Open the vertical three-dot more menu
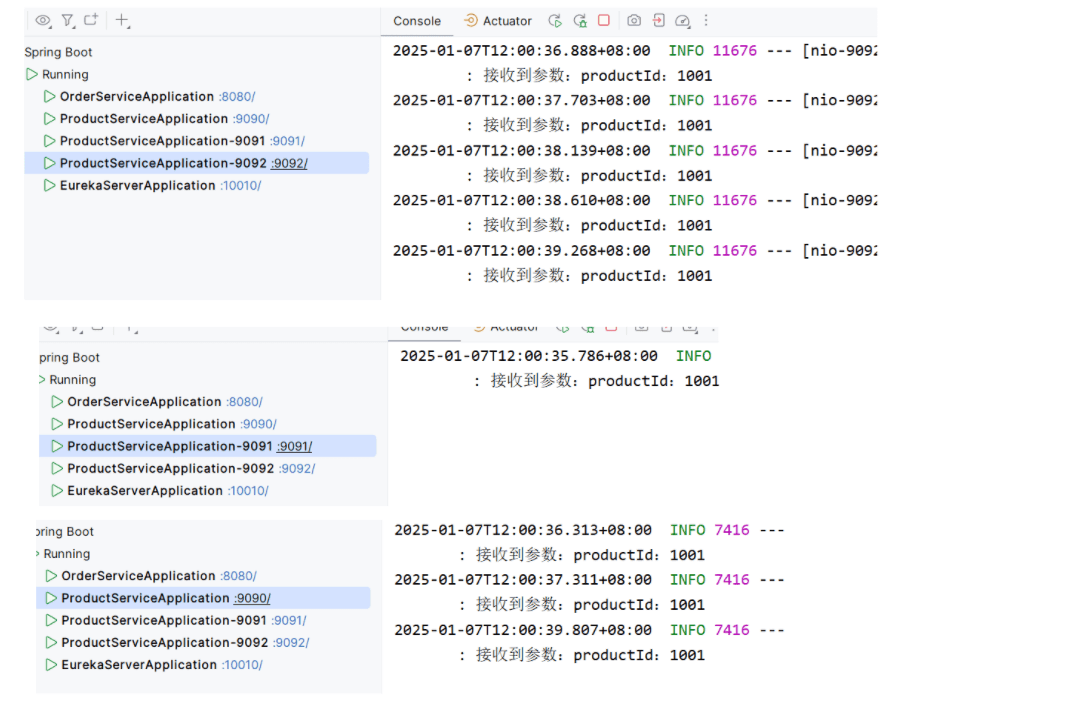The image size is (1073, 726). [x=706, y=21]
